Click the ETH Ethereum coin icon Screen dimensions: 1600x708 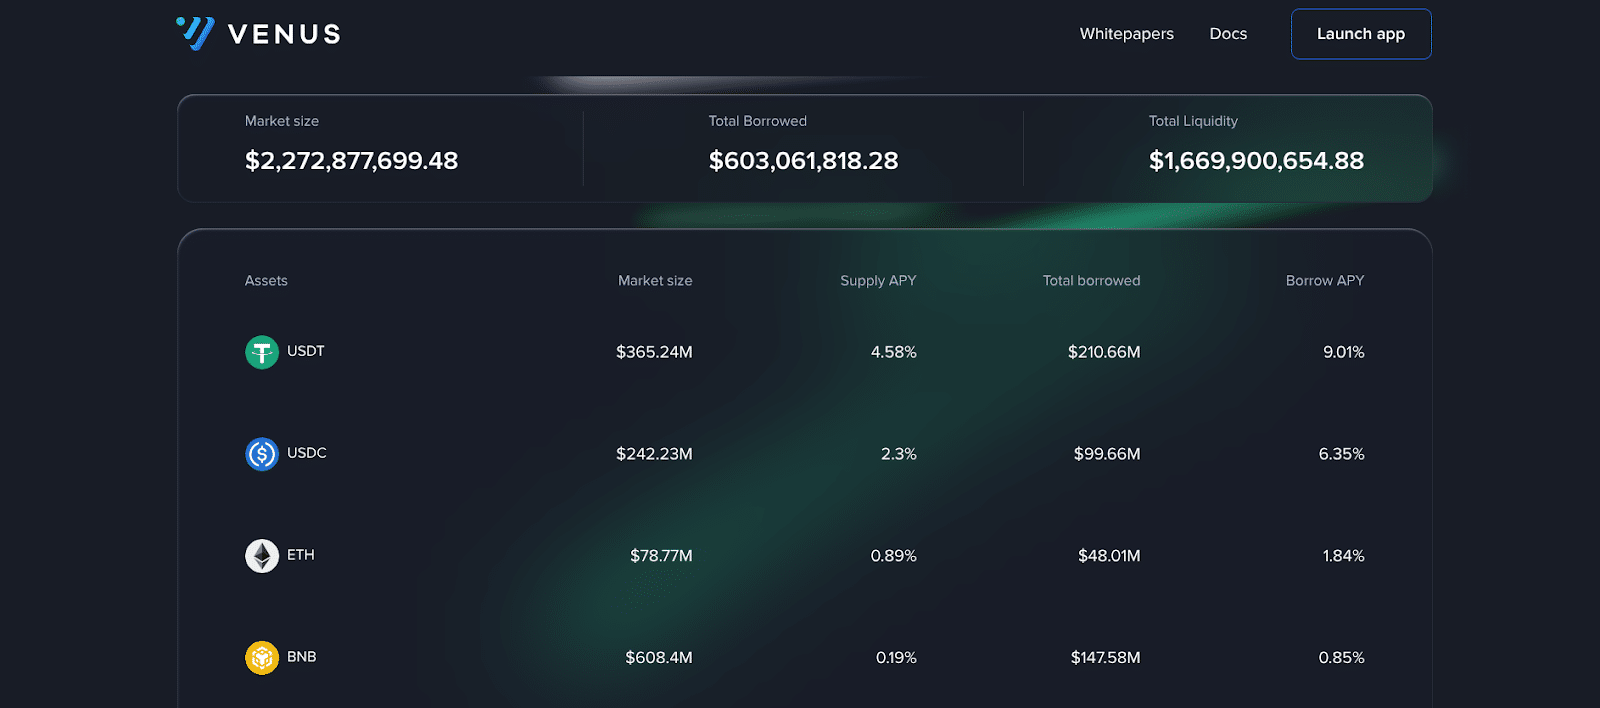(x=262, y=556)
